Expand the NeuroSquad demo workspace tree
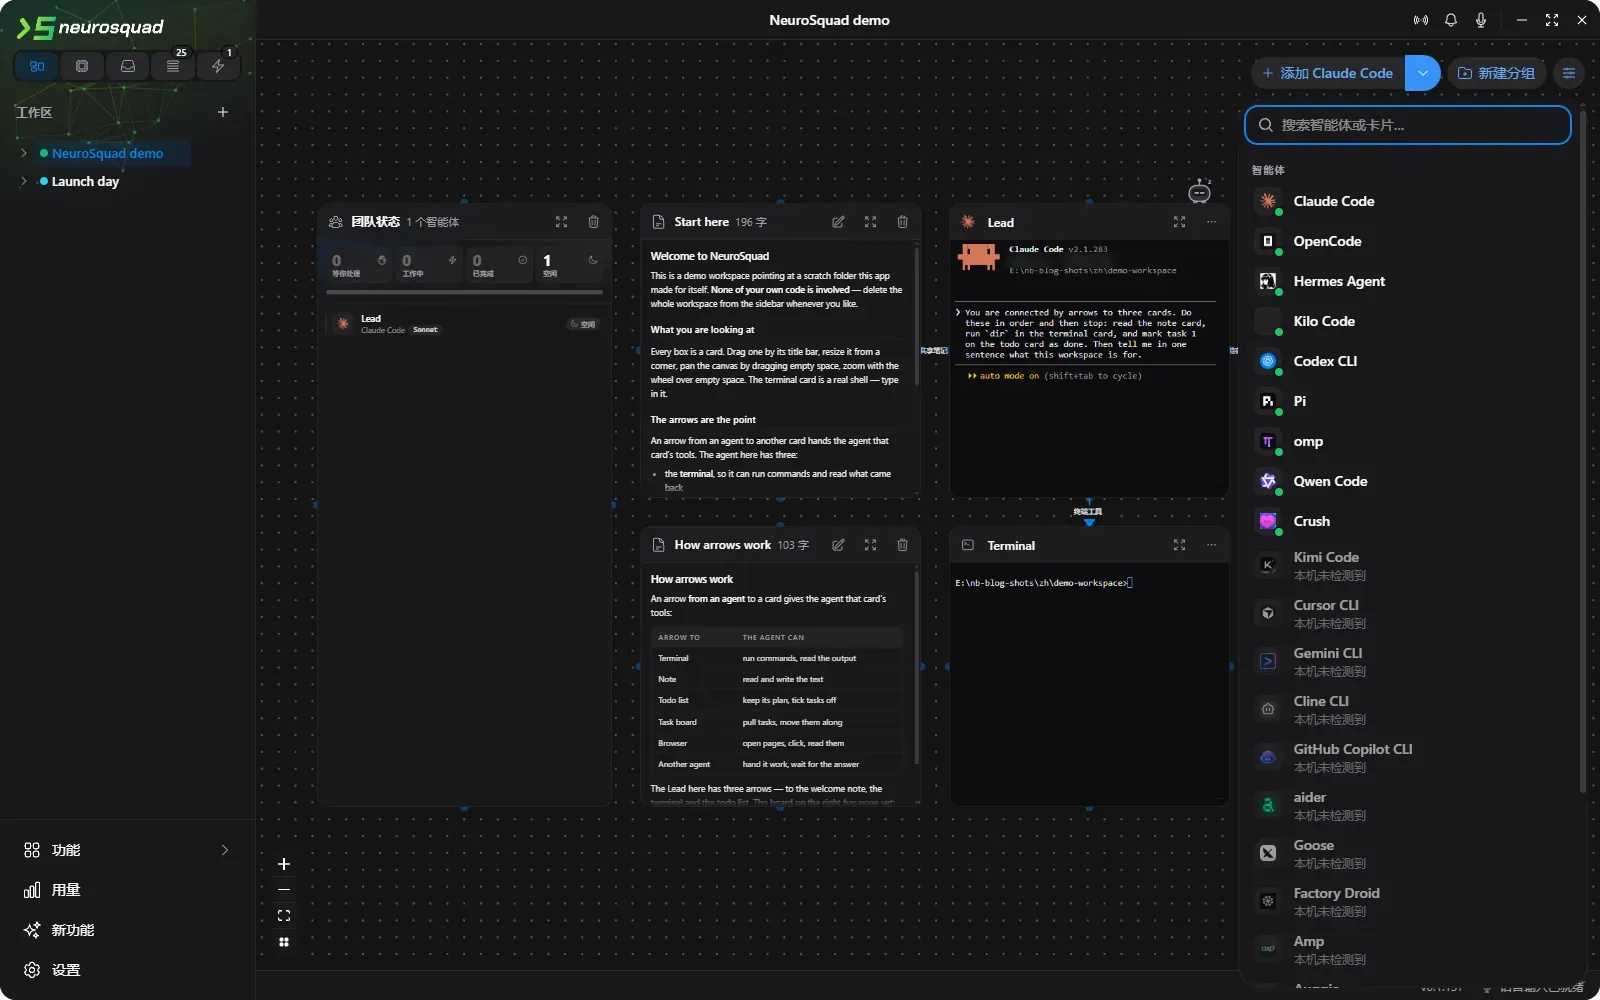 point(24,153)
